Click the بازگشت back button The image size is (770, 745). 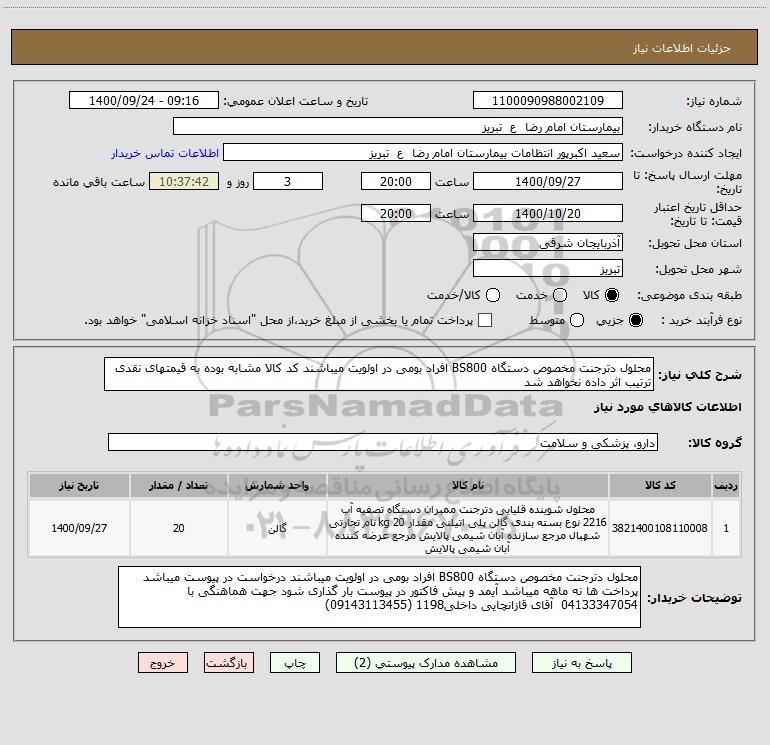pyautogui.click(x=229, y=662)
